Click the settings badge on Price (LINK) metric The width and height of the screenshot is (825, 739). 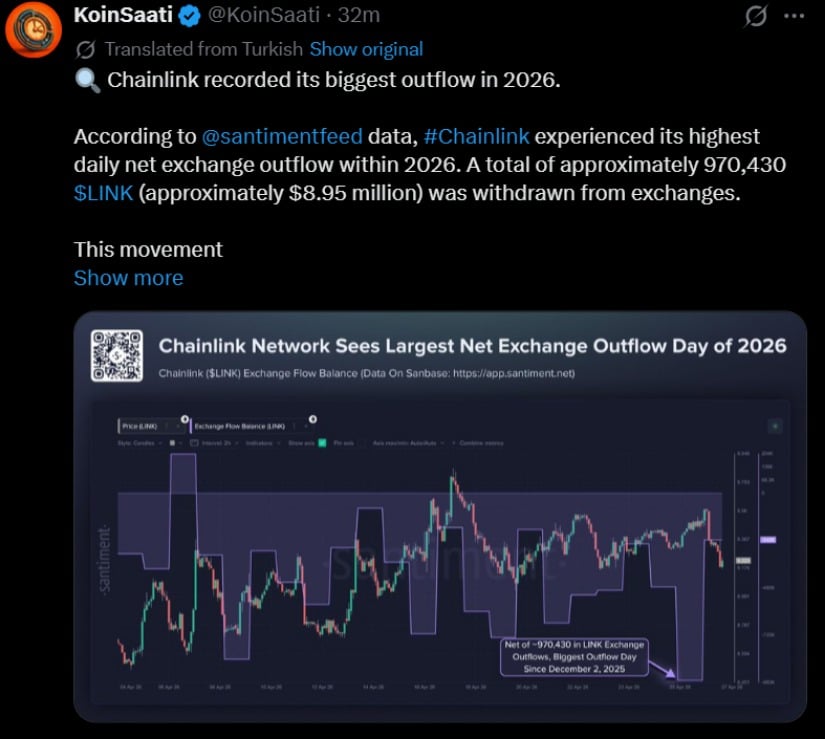tap(185, 419)
